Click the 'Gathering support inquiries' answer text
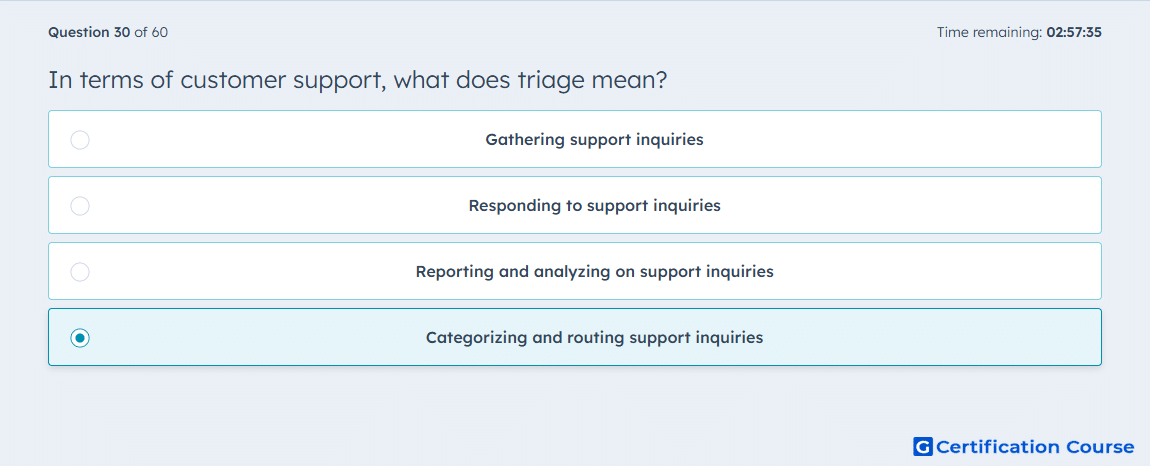The width and height of the screenshot is (1150, 466). 594,139
